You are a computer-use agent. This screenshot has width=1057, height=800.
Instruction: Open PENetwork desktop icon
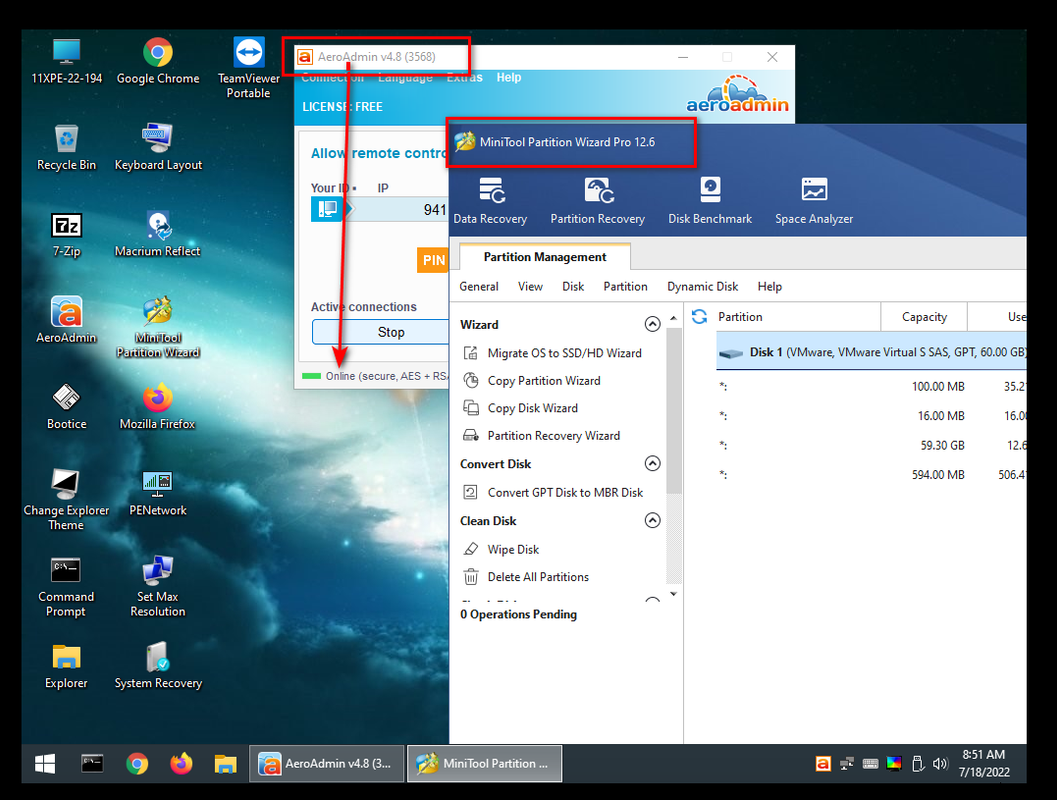[158, 493]
